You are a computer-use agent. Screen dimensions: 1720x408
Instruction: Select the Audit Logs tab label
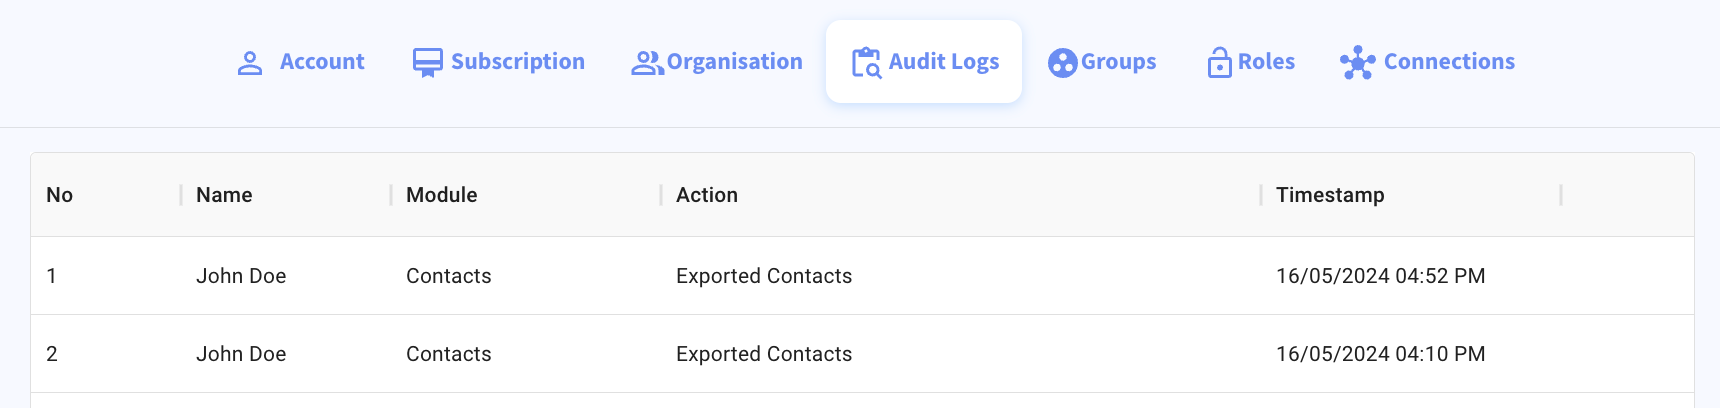[944, 62]
